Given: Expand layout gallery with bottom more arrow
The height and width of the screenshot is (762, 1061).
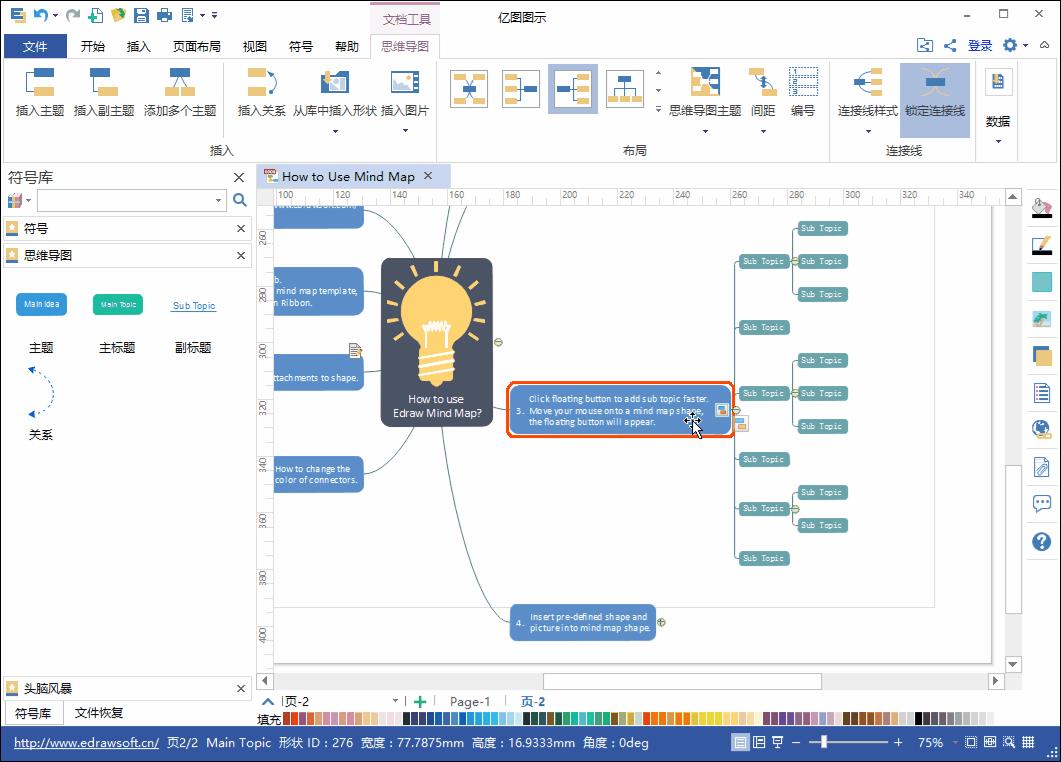Looking at the screenshot, I should click(x=658, y=109).
